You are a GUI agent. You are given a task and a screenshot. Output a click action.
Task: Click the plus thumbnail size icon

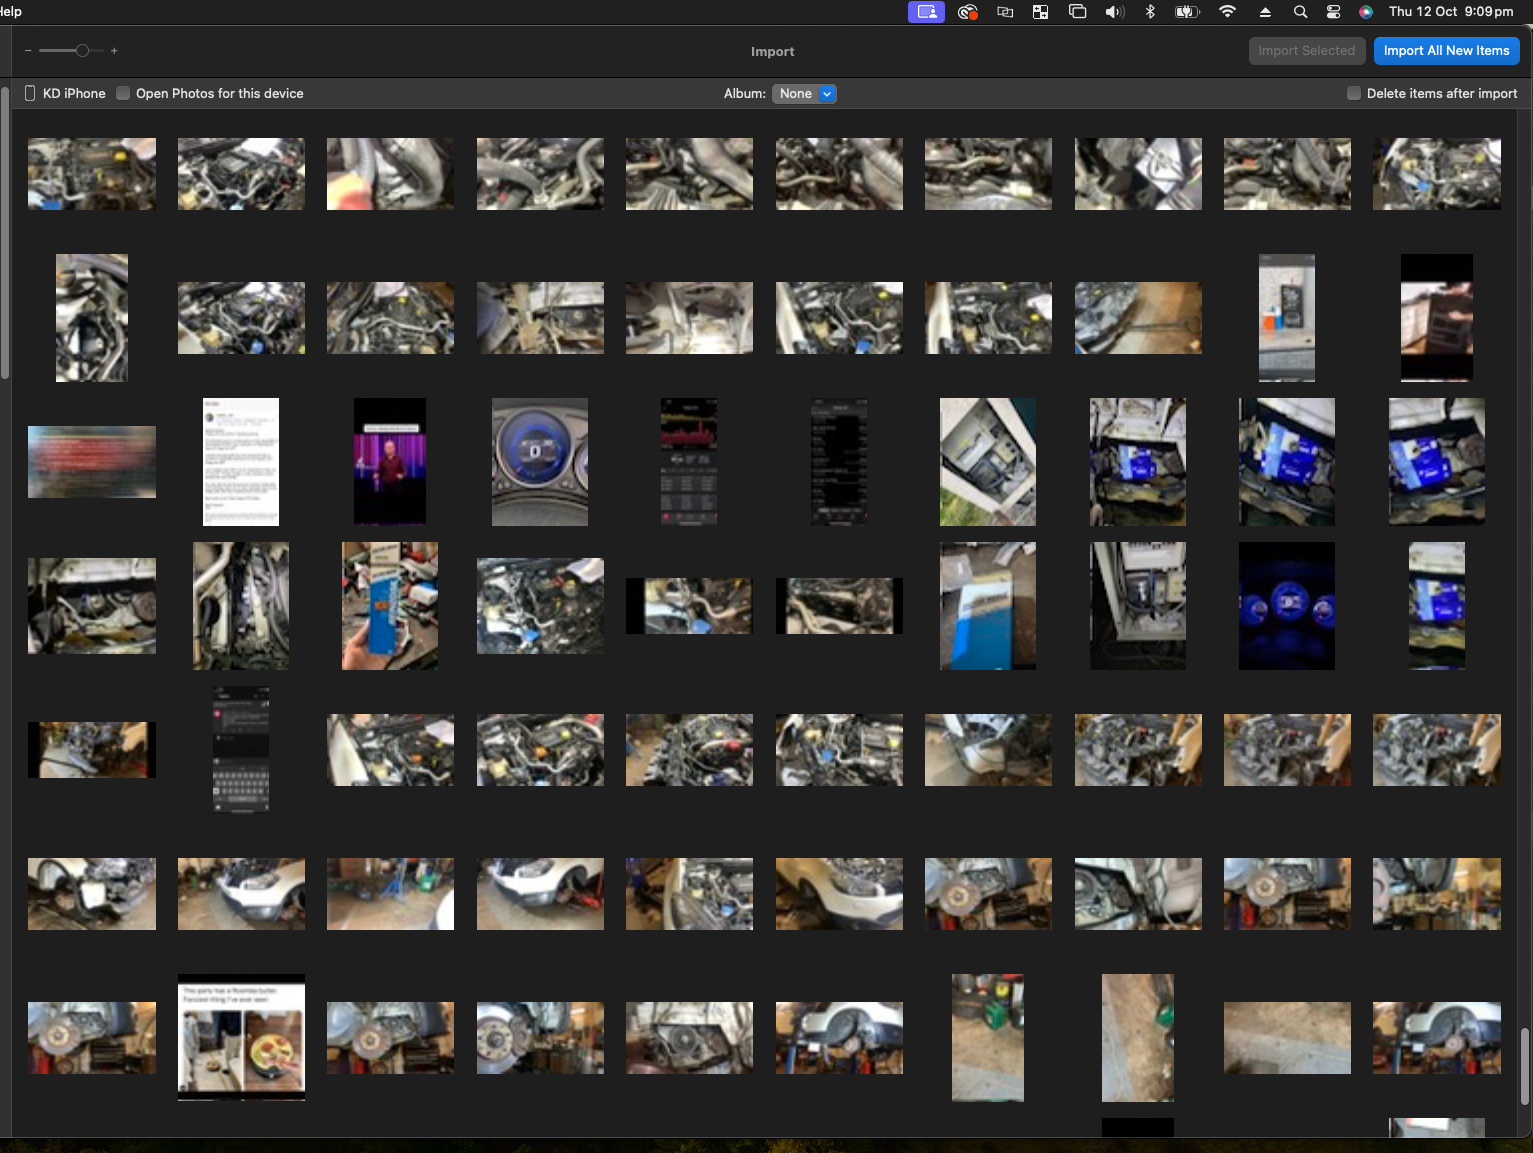(114, 50)
